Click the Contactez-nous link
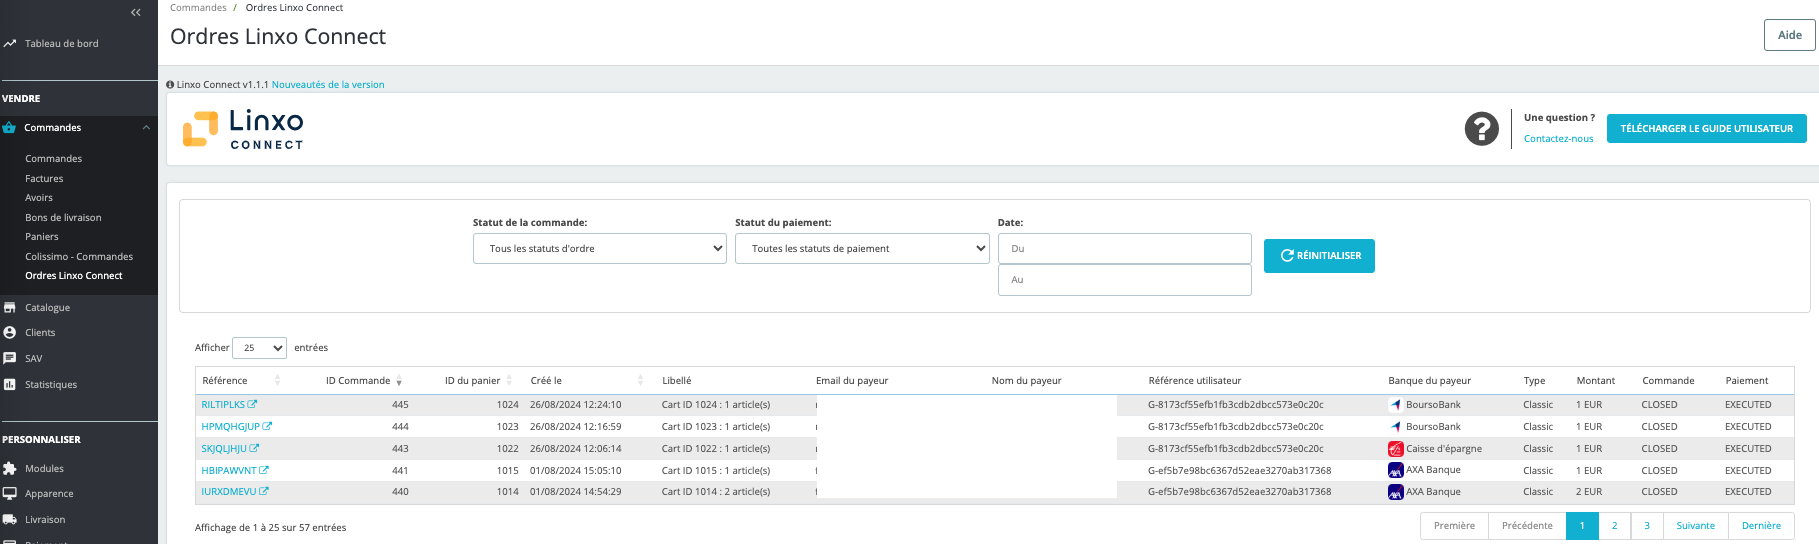 click(1558, 138)
